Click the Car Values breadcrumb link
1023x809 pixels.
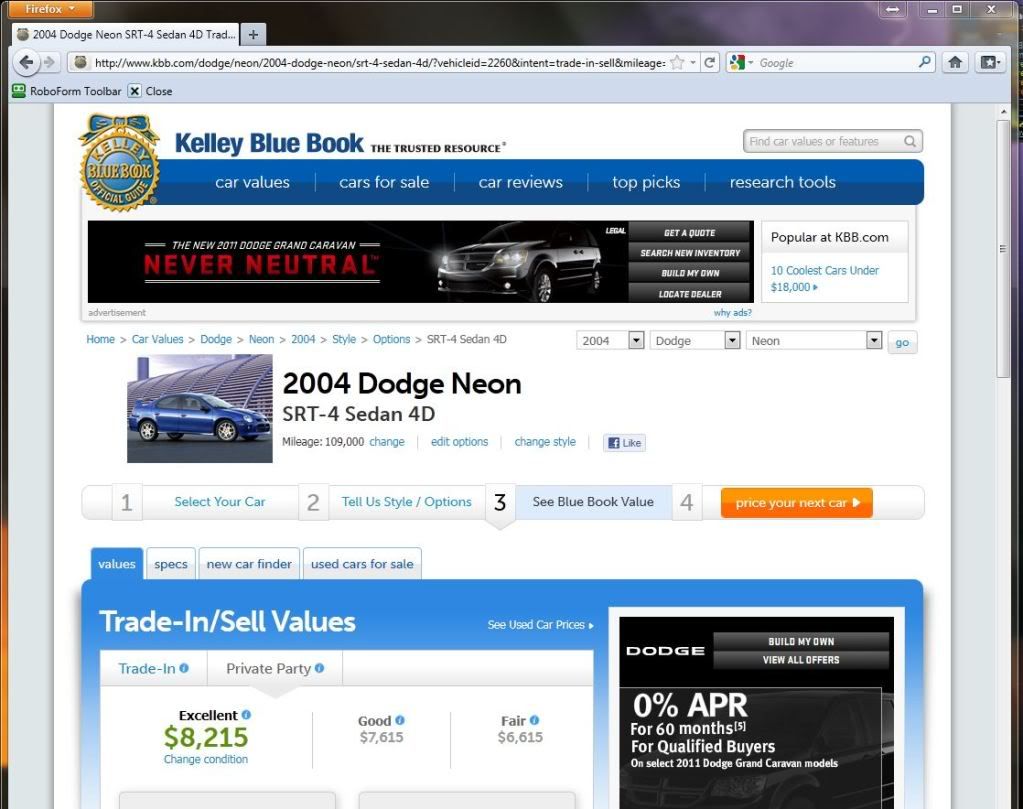[158, 339]
